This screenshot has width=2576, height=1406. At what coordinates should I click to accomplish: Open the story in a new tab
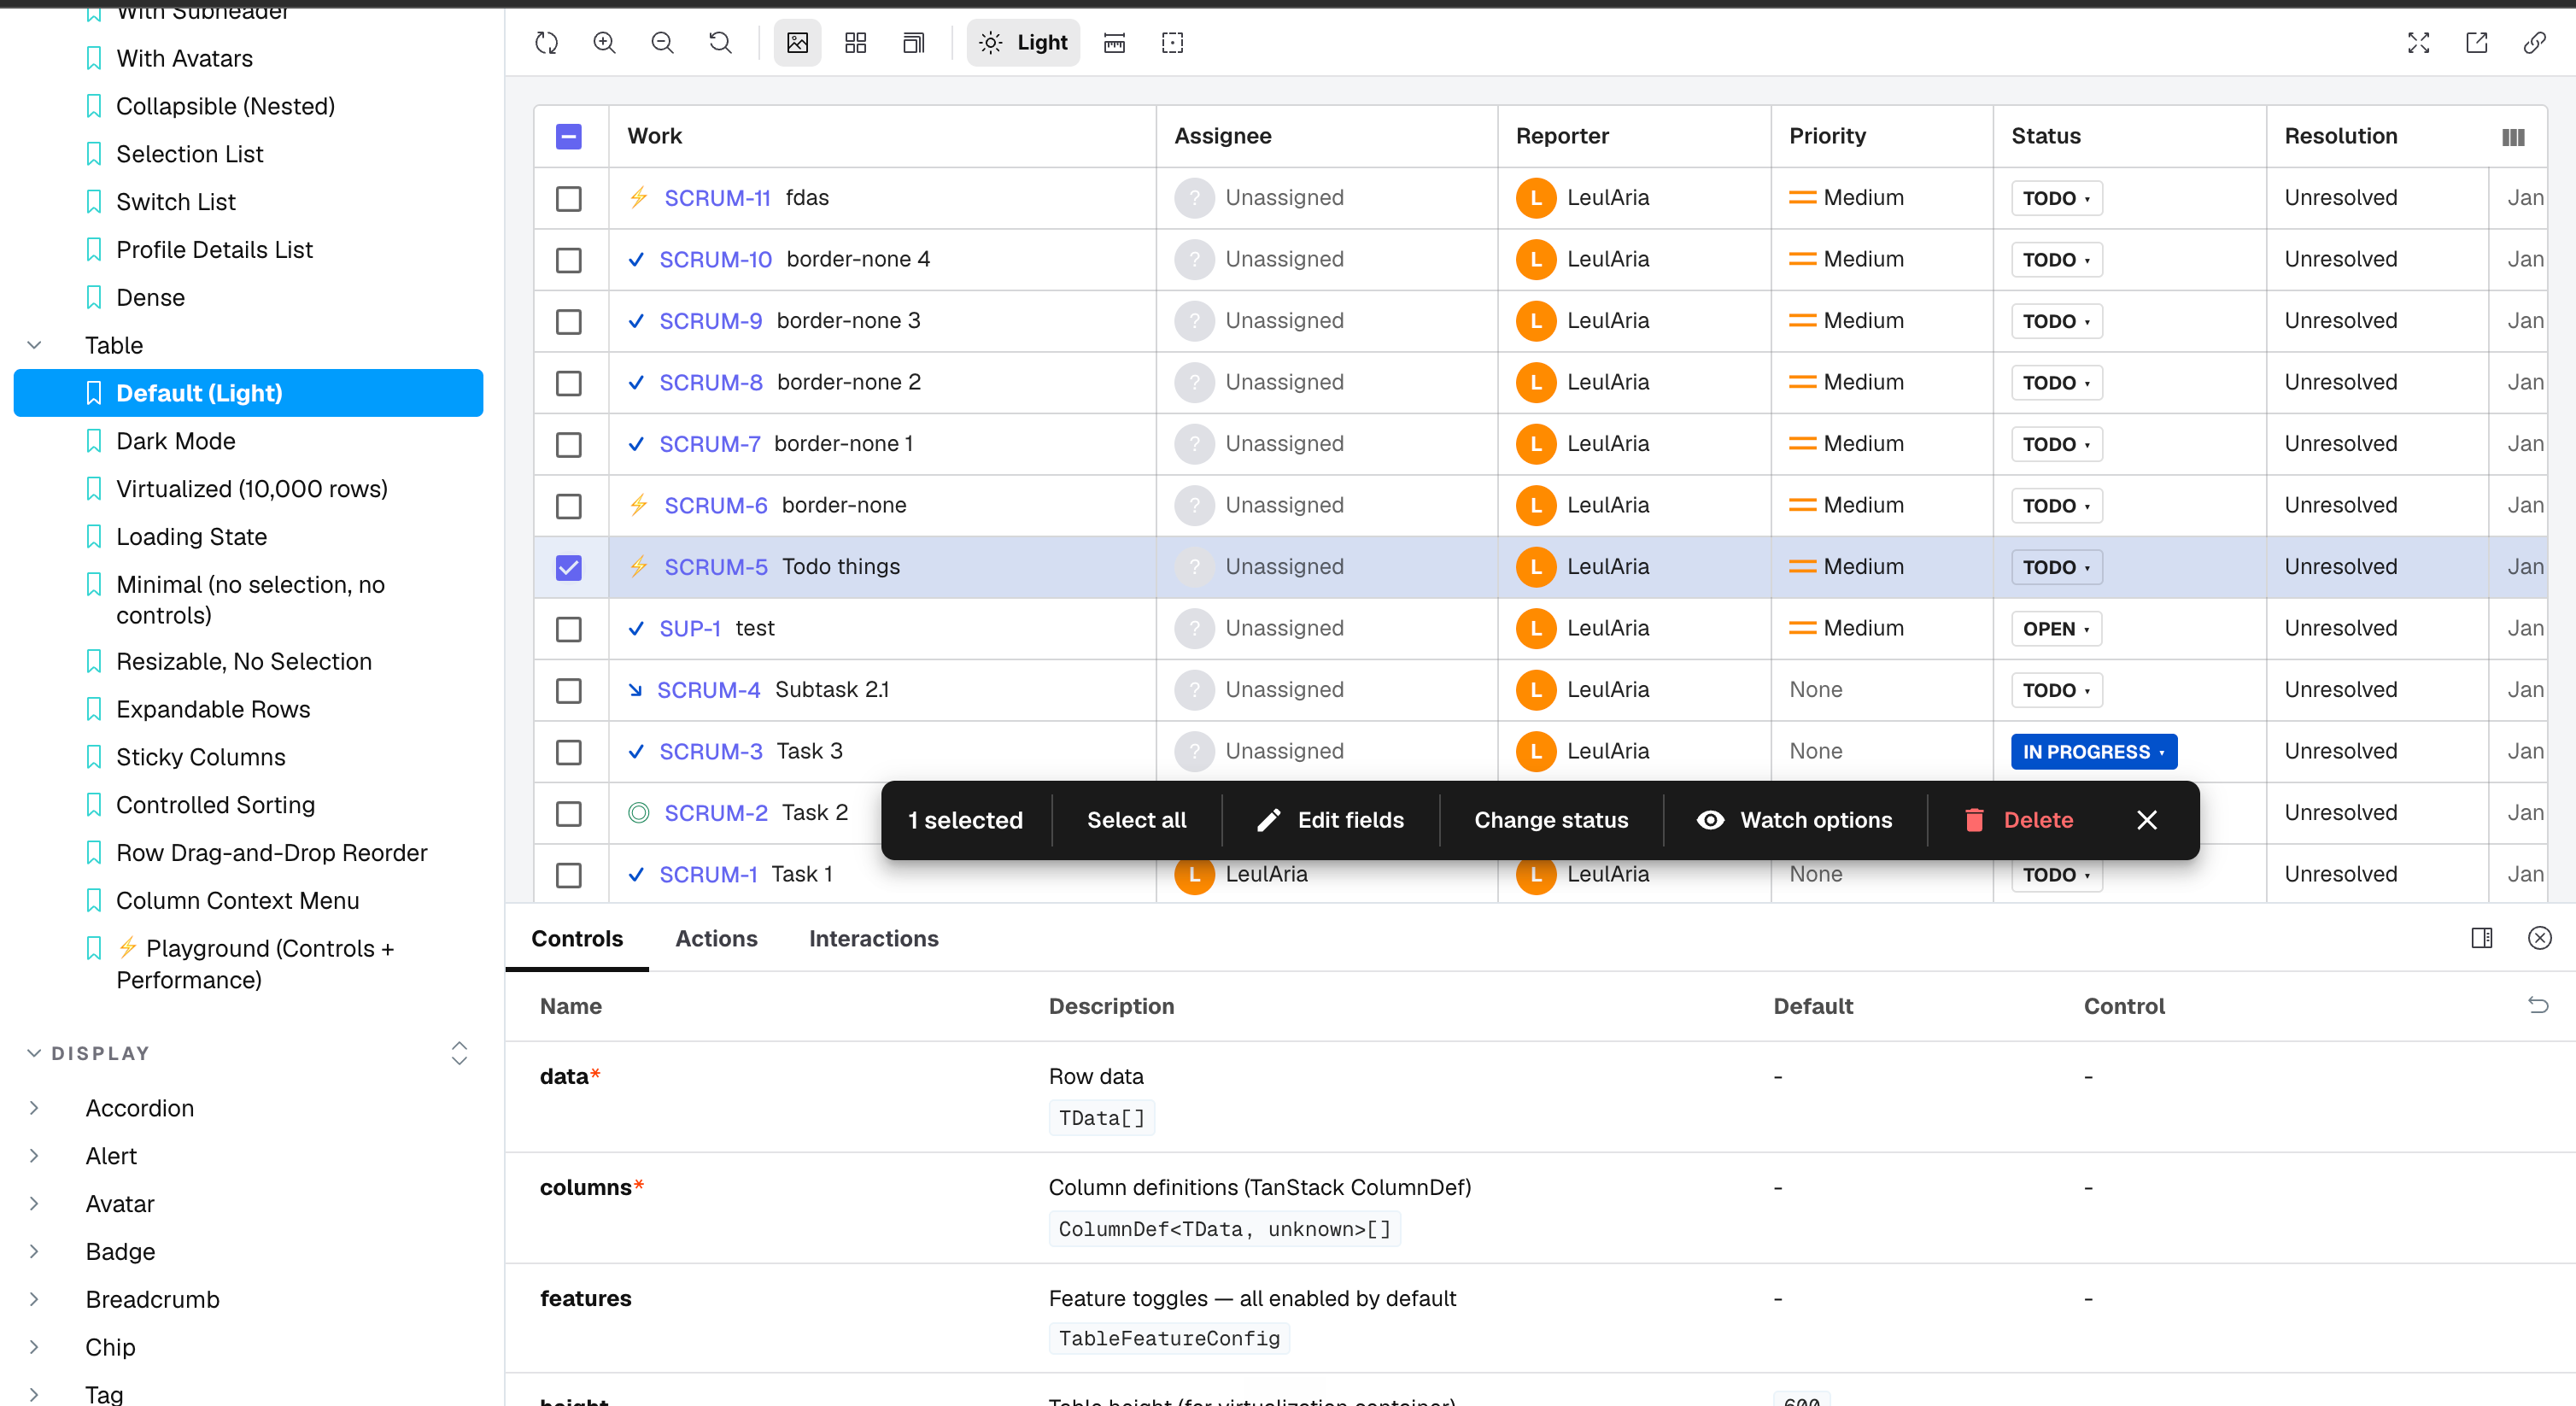point(2476,43)
